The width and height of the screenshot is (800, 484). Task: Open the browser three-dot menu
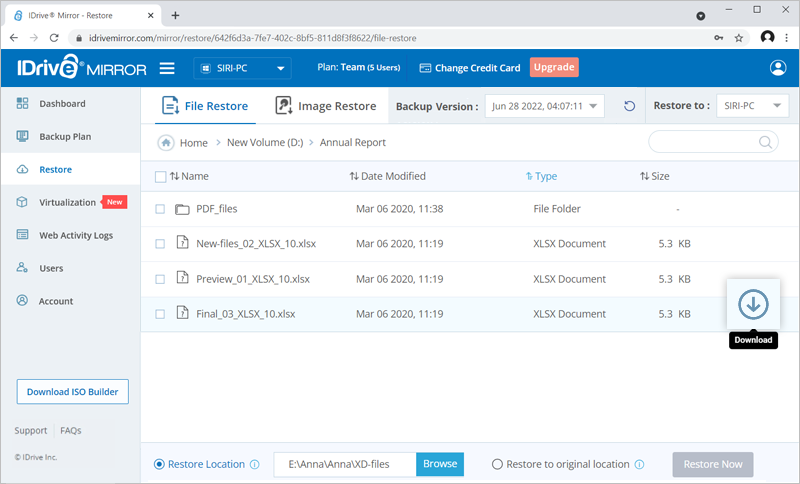(786, 38)
